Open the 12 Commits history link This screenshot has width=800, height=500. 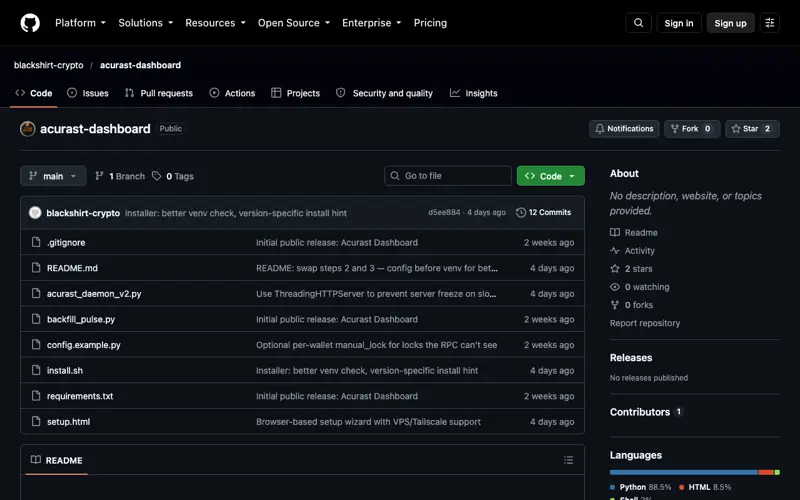tap(543, 213)
